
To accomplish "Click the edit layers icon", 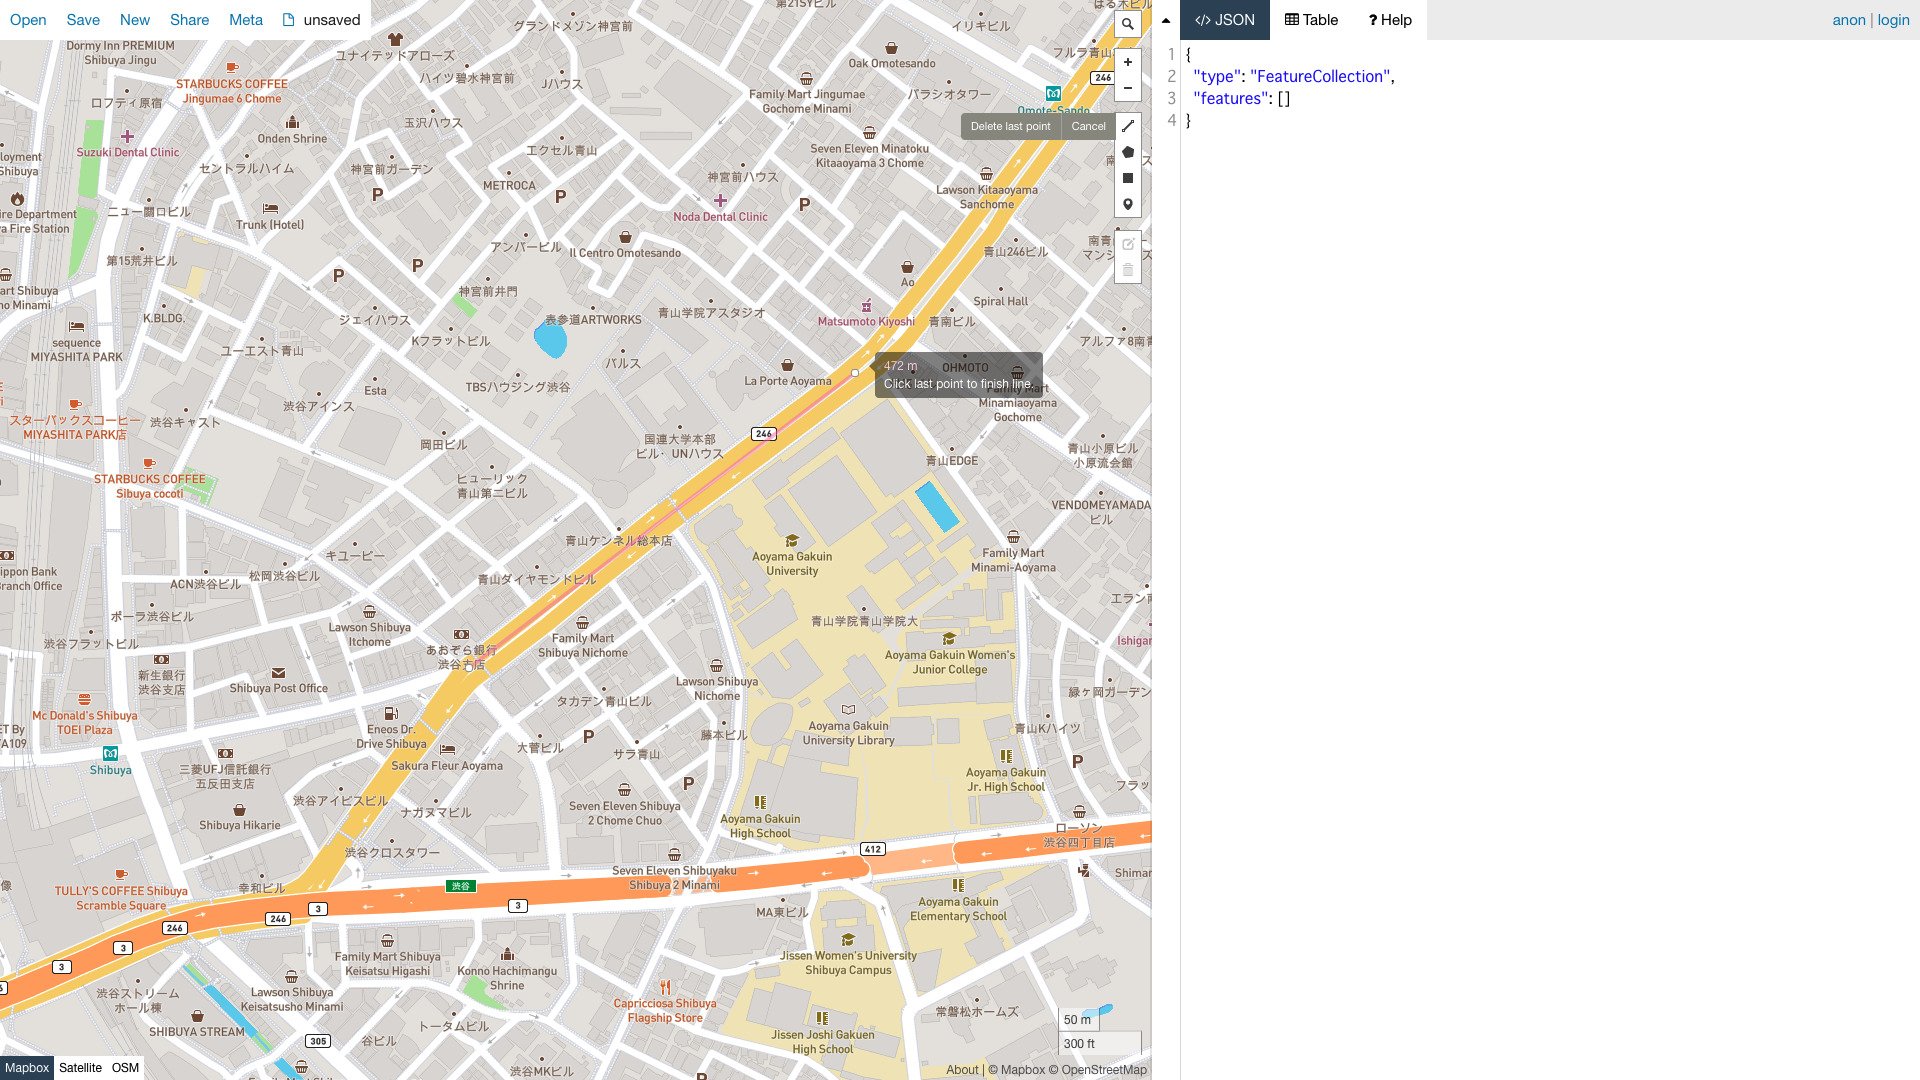I will coord(1127,244).
